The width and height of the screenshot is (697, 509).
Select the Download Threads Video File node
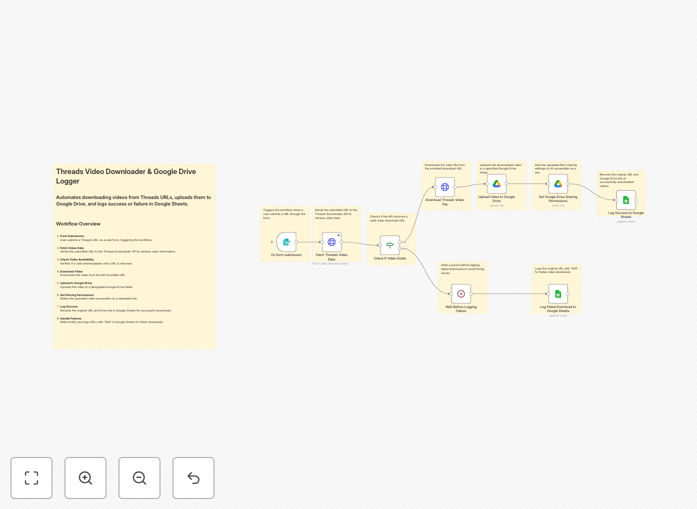click(x=445, y=187)
